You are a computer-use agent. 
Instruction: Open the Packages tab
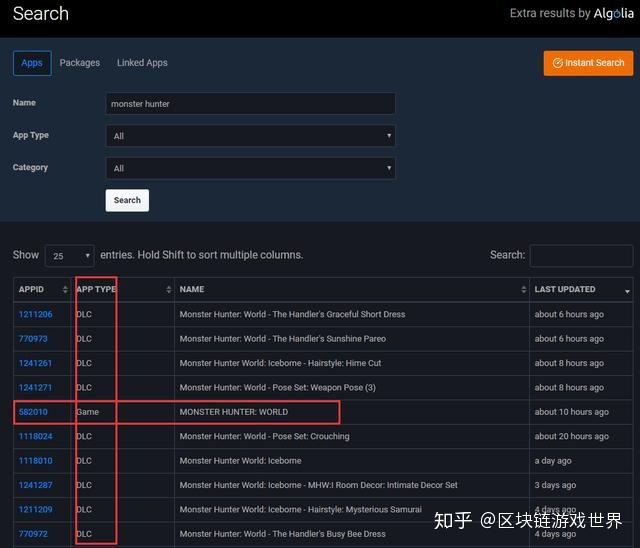coord(80,63)
